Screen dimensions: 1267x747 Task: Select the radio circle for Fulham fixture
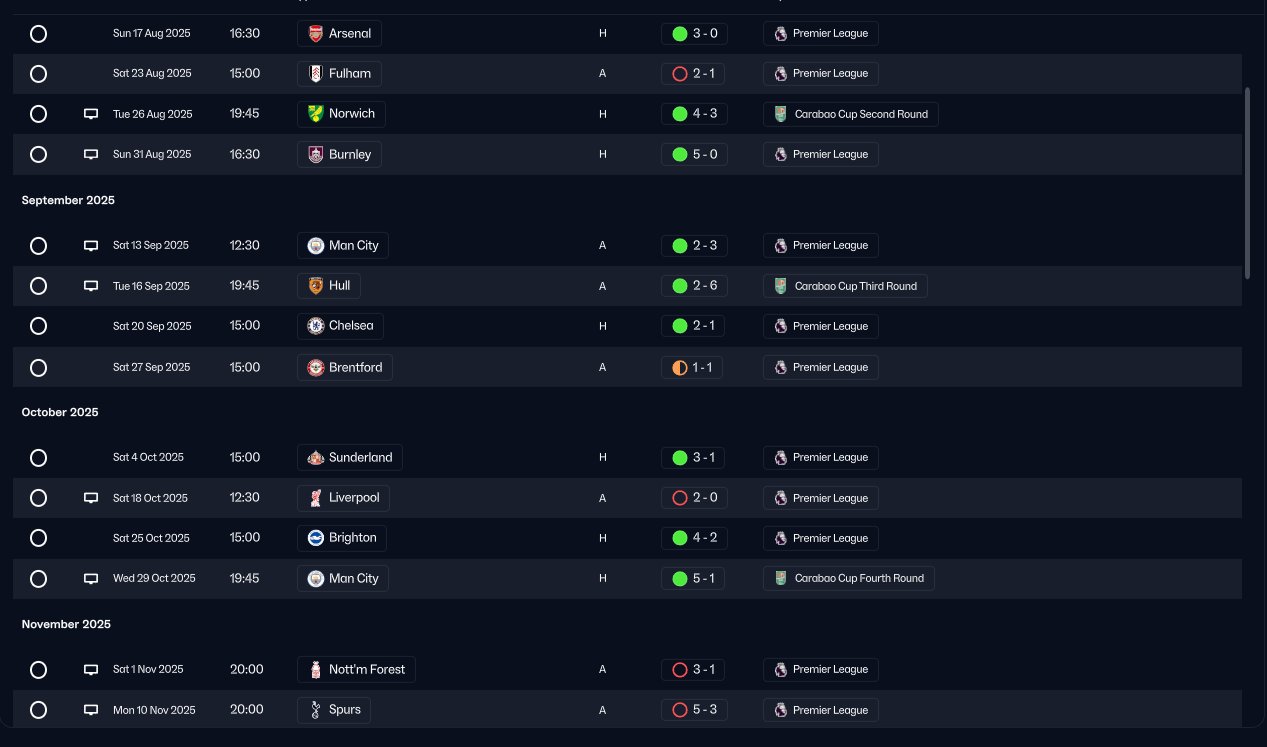38,74
